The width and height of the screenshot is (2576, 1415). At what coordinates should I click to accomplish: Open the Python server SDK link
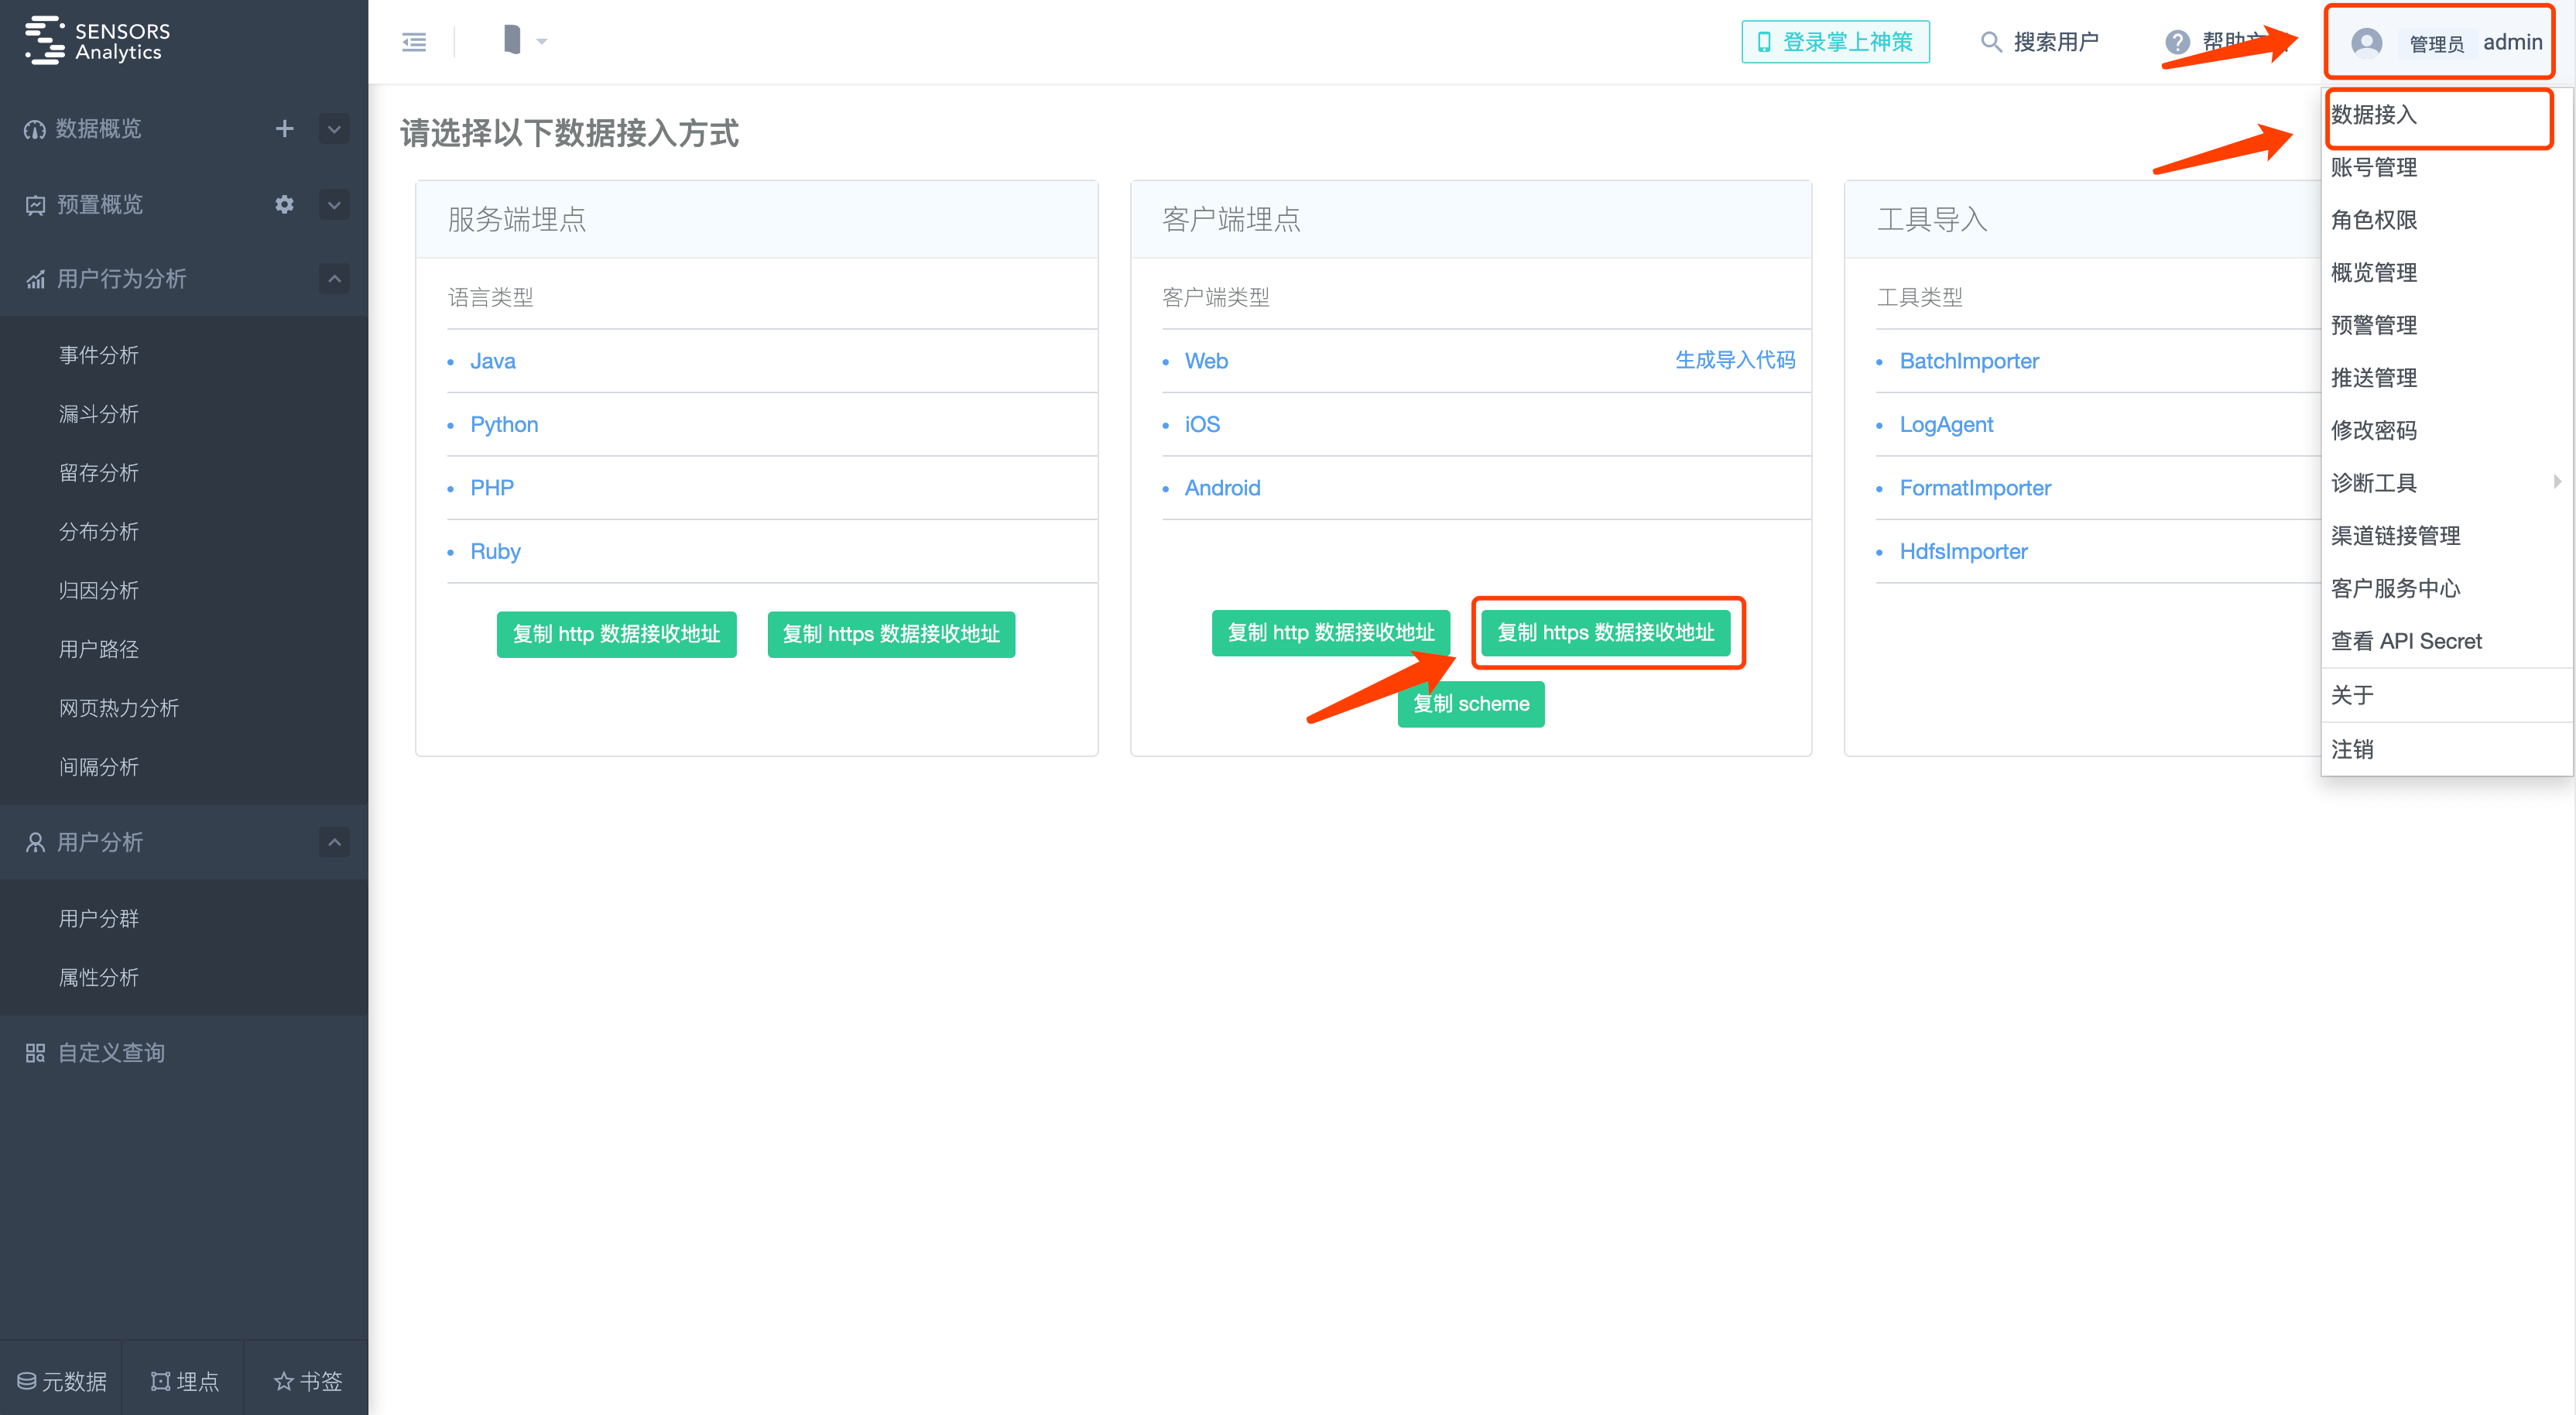pyautogui.click(x=504, y=425)
